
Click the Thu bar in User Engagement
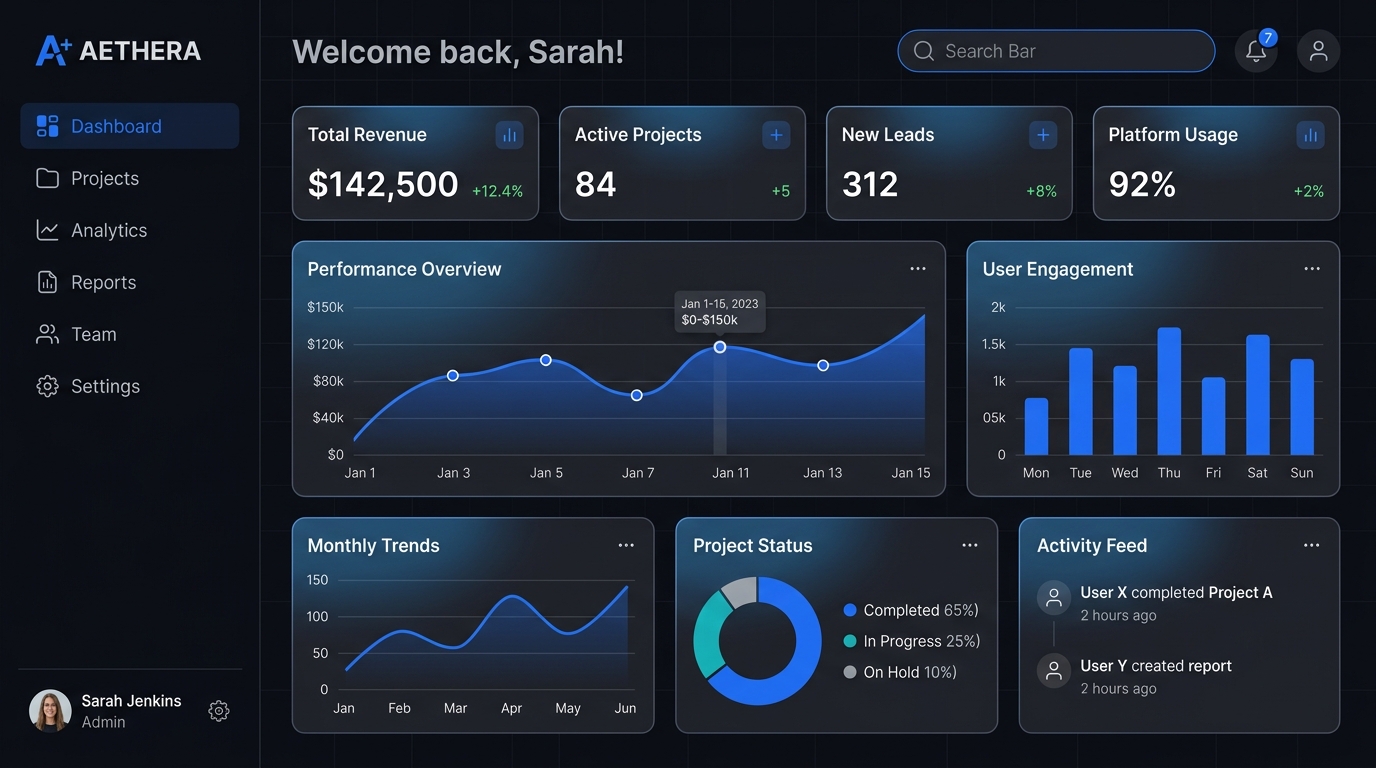pyautogui.click(x=1169, y=392)
